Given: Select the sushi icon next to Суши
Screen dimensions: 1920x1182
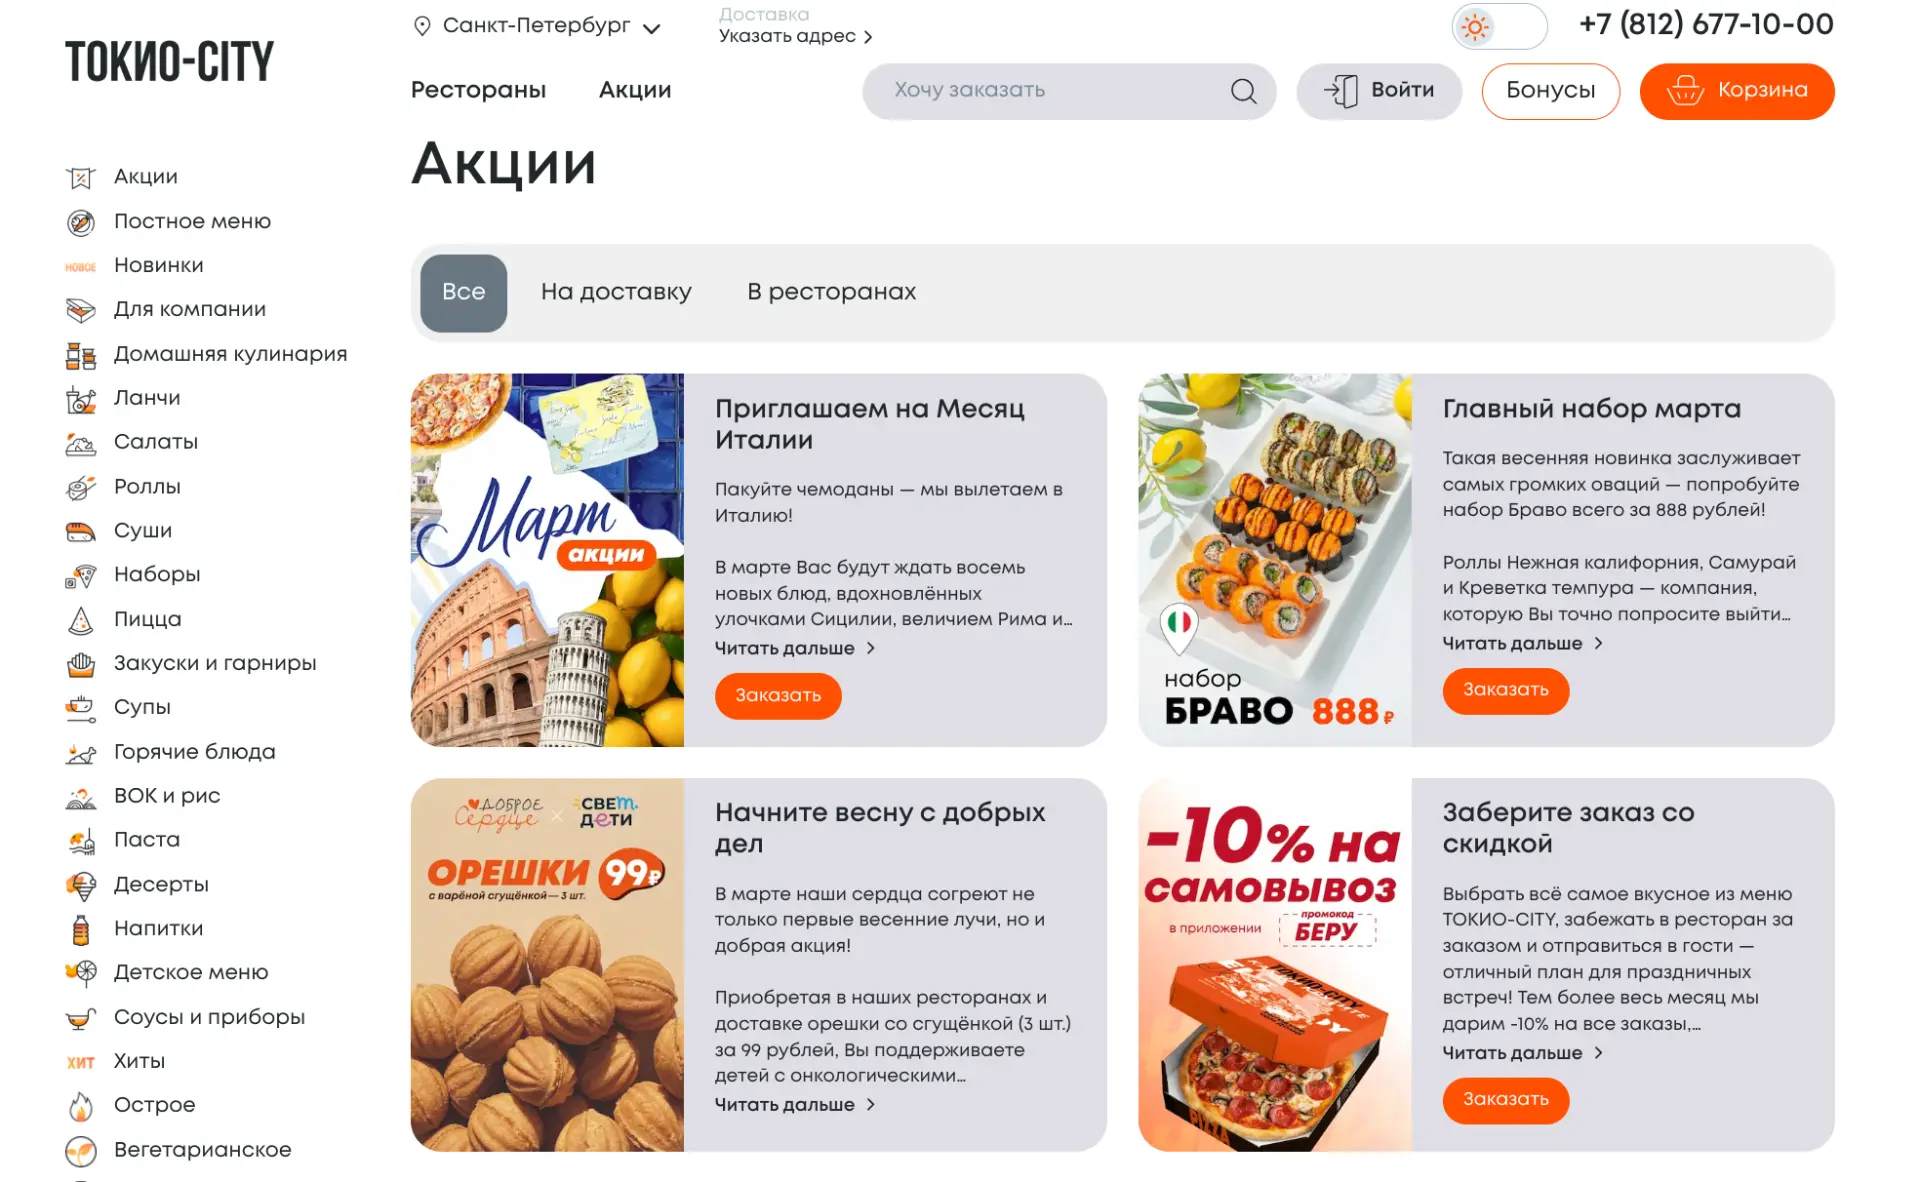Looking at the screenshot, I should pos(81,531).
